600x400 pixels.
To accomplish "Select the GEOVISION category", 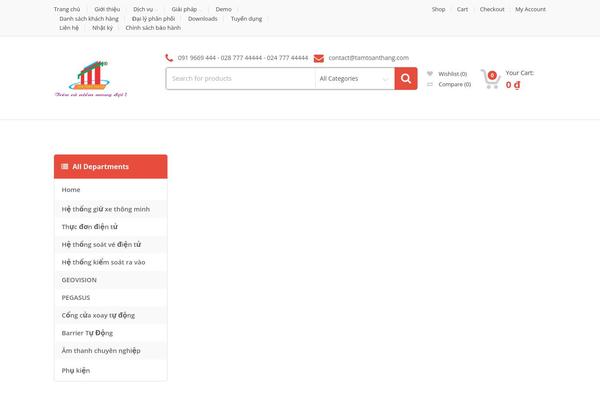I will pos(111,280).
